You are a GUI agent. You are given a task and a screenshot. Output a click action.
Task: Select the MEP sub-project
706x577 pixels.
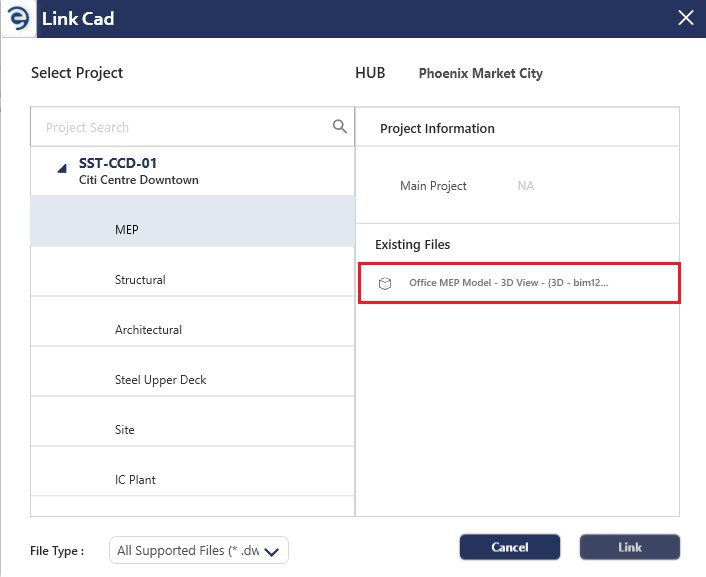pyautogui.click(x=193, y=221)
